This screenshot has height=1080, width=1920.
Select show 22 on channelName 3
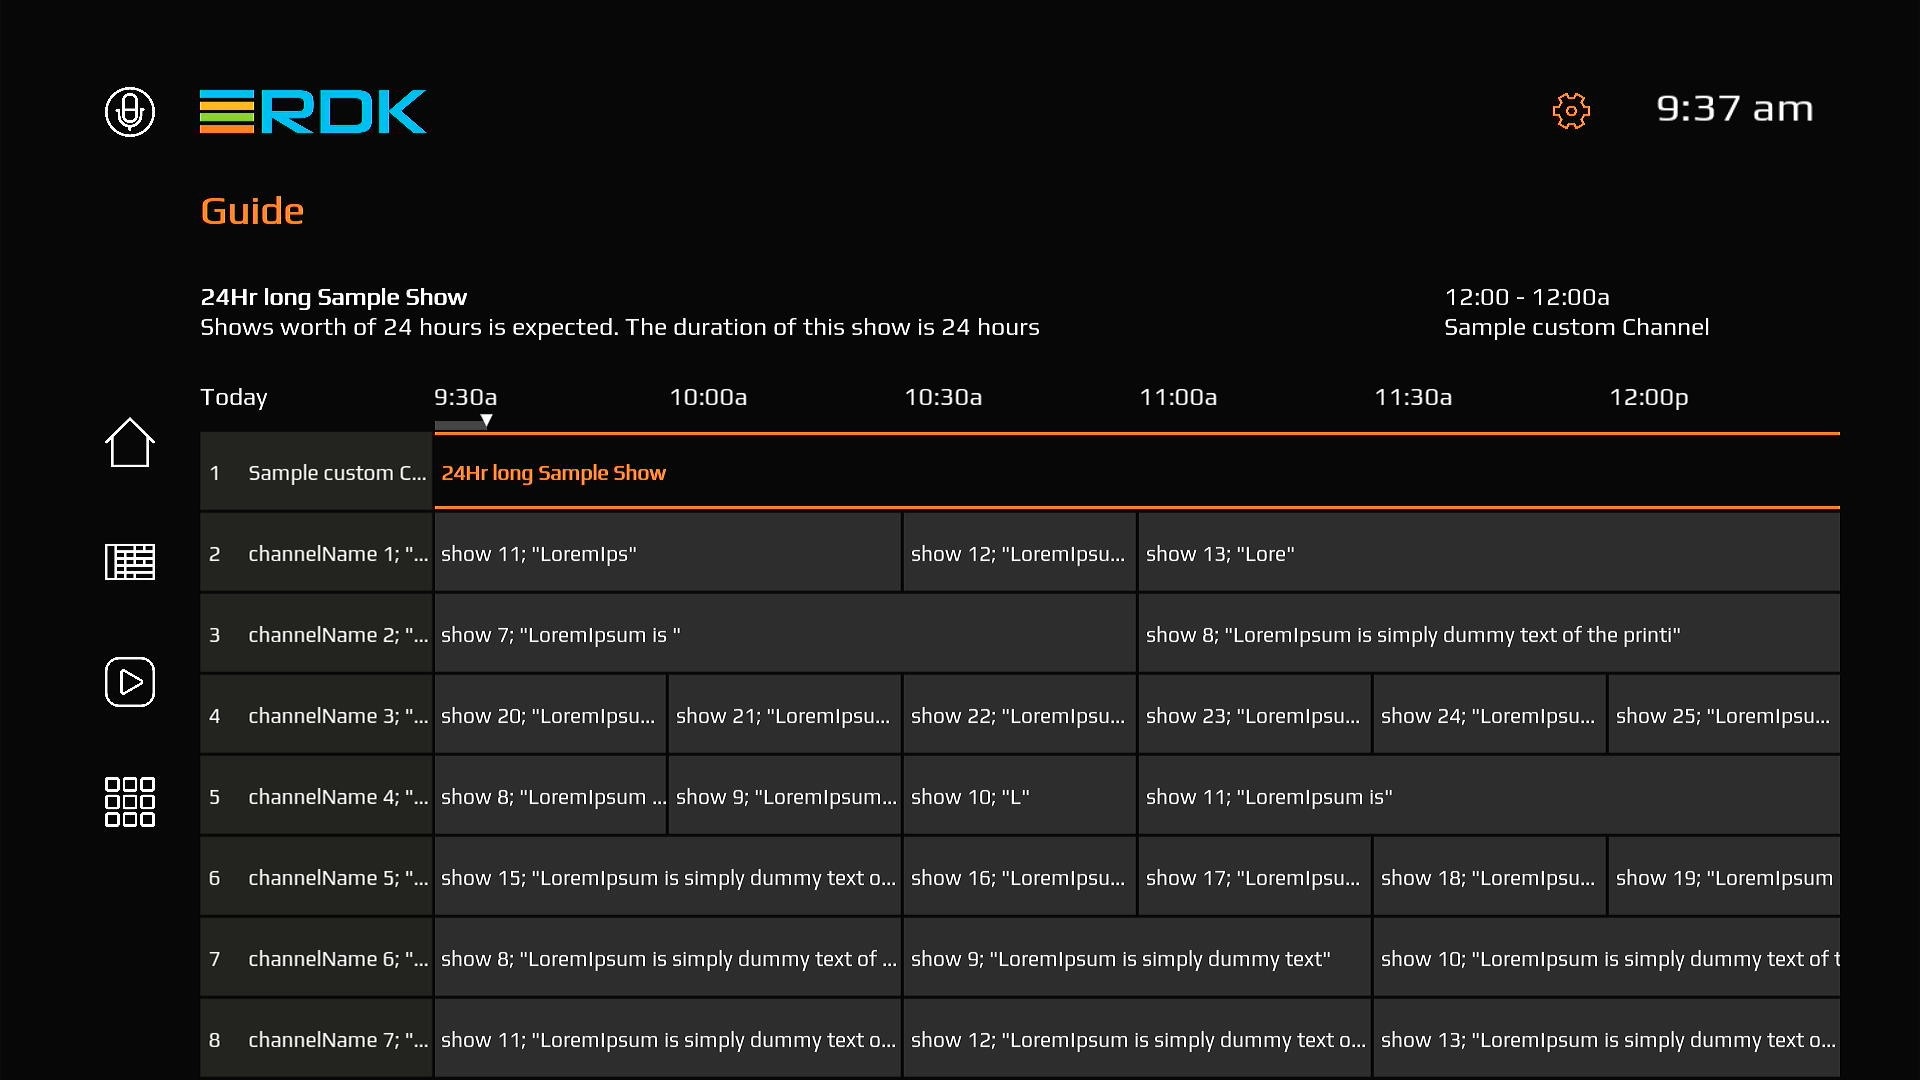pos(1018,715)
